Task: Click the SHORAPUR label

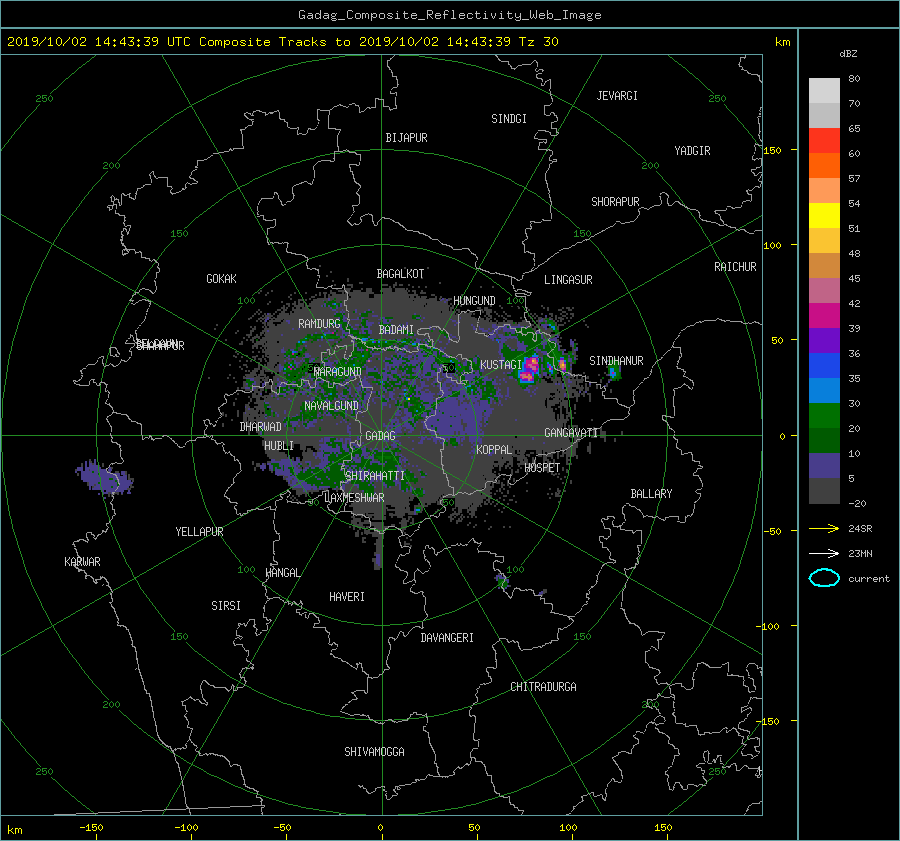Action: click(x=615, y=201)
